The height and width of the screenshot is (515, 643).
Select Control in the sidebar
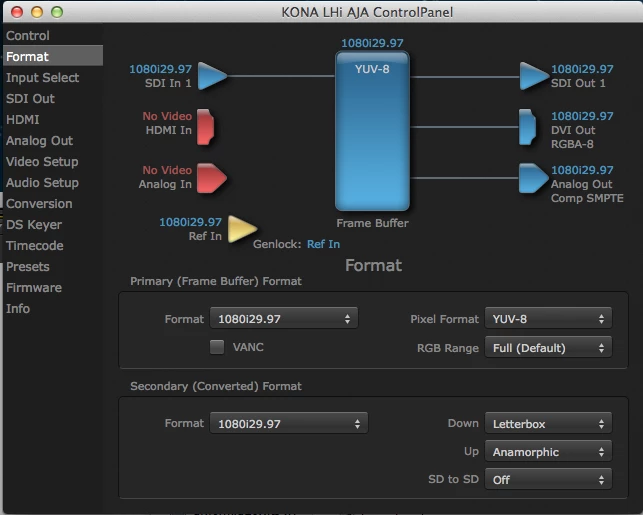click(x=53, y=35)
